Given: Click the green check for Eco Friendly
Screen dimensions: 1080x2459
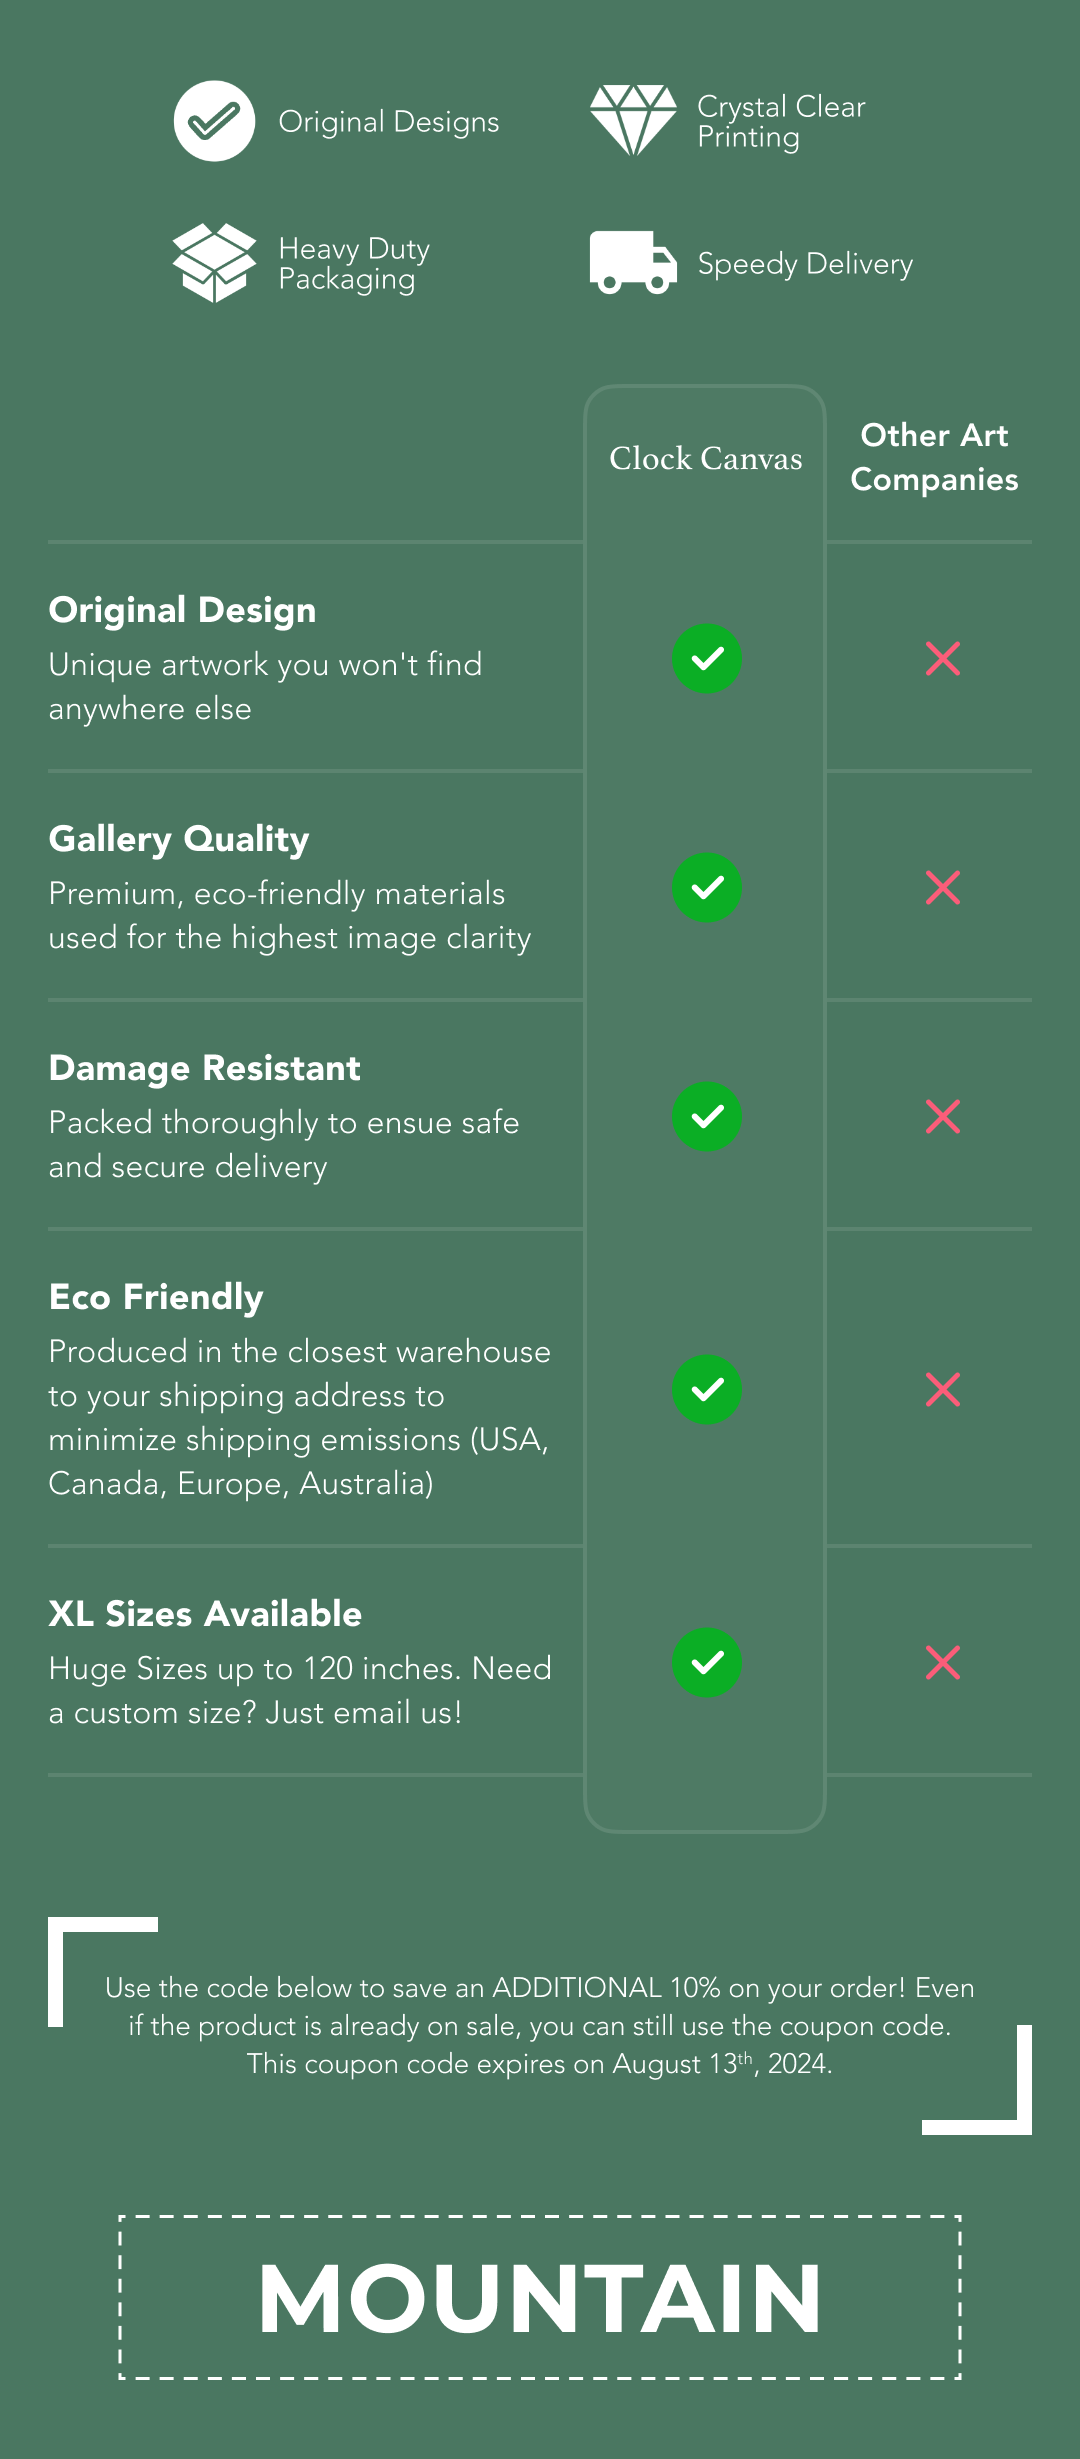Looking at the screenshot, I should click(x=707, y=1390).
